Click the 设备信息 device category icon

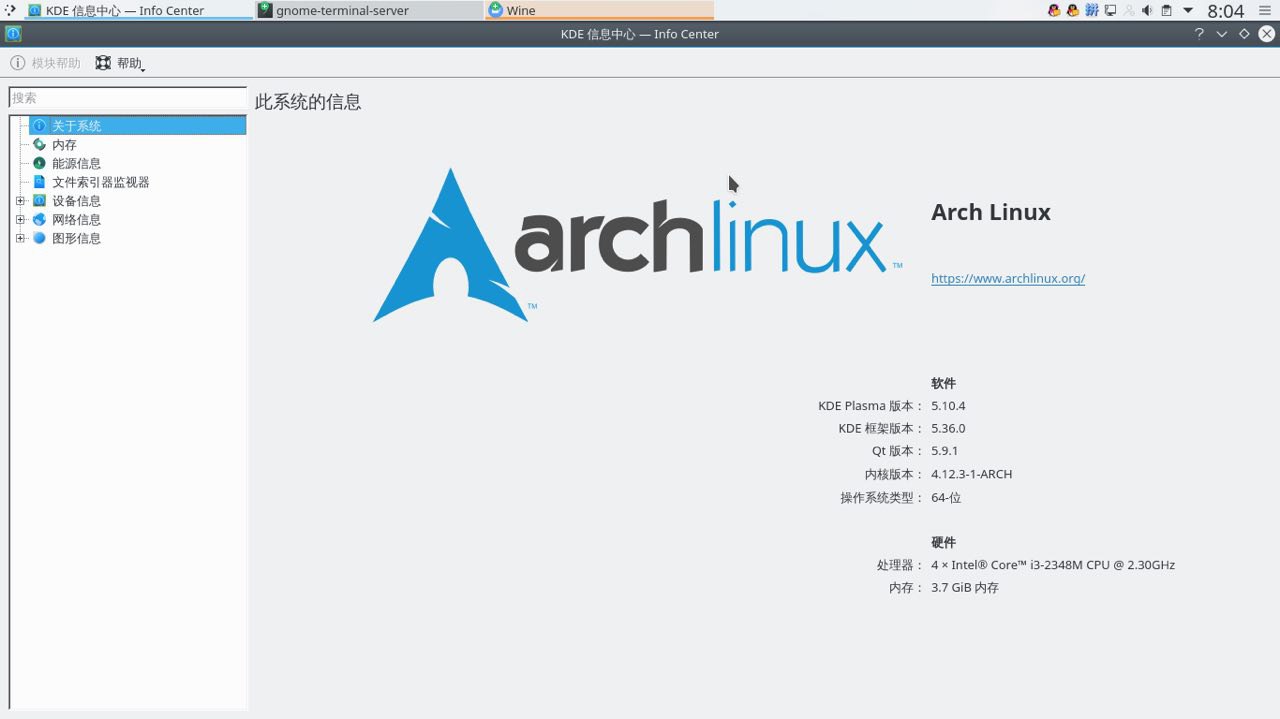coord(40,201)
